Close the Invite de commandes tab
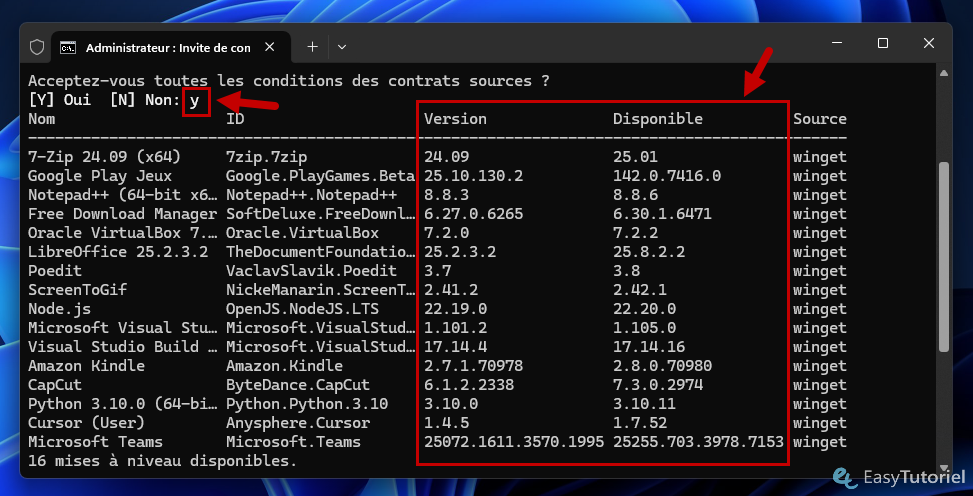The image size is (973, 496). 269,47
